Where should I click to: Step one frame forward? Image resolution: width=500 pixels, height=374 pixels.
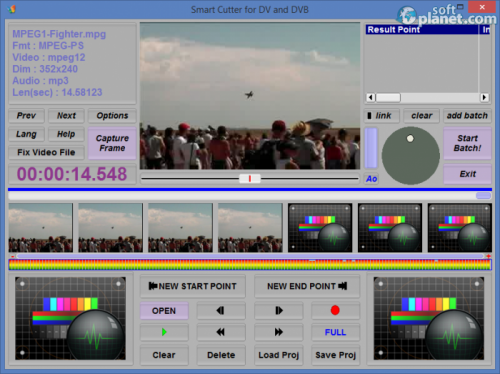279,311
